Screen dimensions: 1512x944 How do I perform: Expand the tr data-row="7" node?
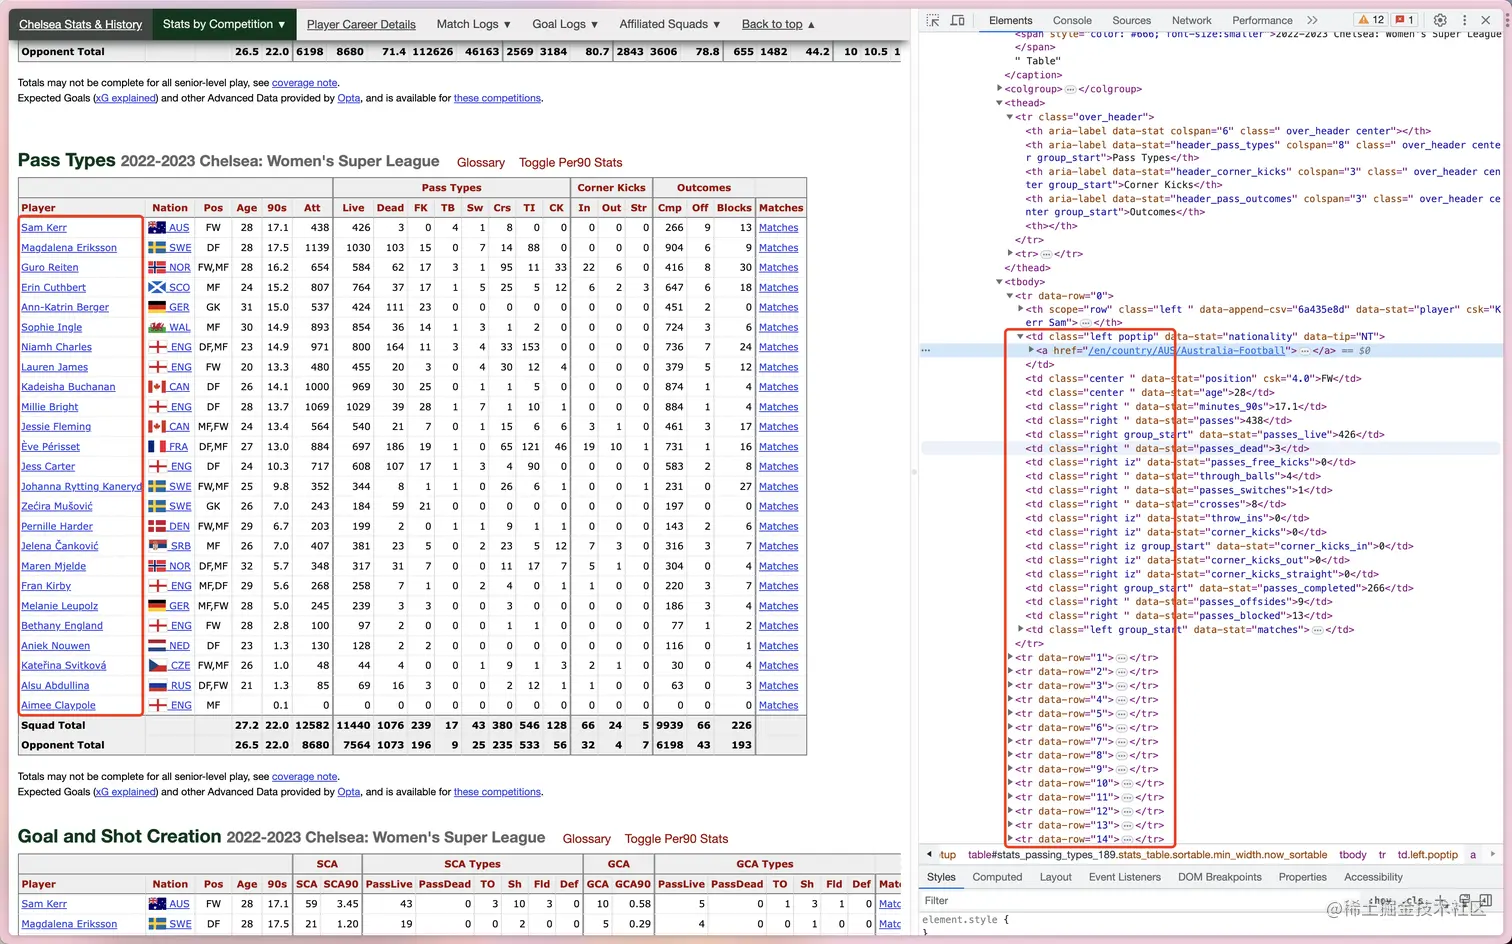[x=1010, y=742]
